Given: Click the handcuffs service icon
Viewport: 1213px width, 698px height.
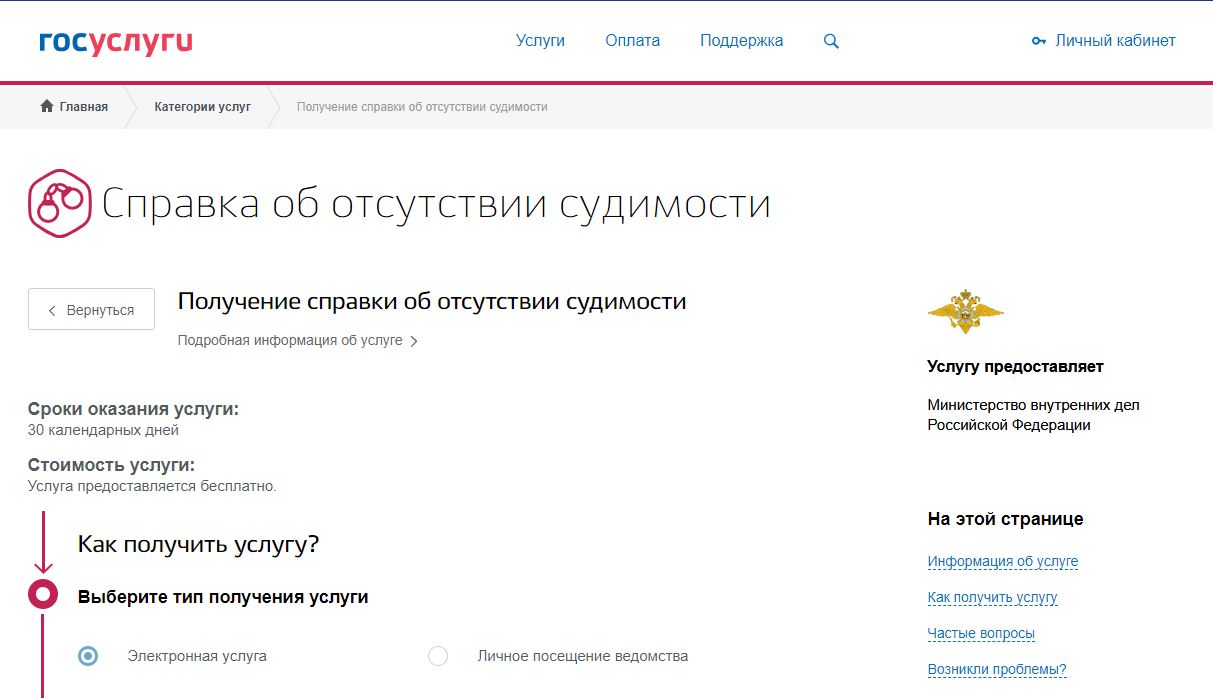Looking at the screenshot, I should point(59,203).
